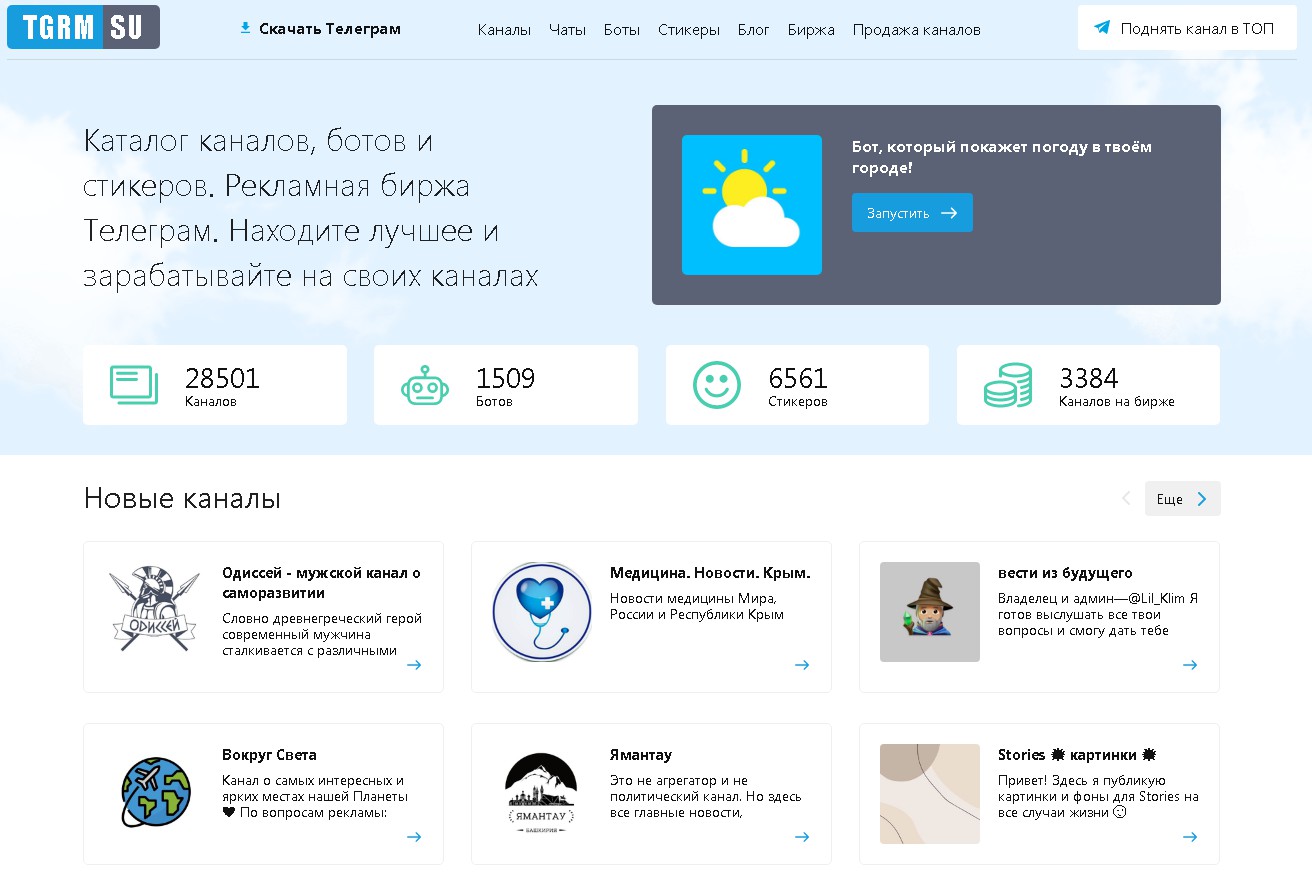Click the 6561 Стикеров counter
This screenshot has height=885, width=1312.
pos(797,385)
